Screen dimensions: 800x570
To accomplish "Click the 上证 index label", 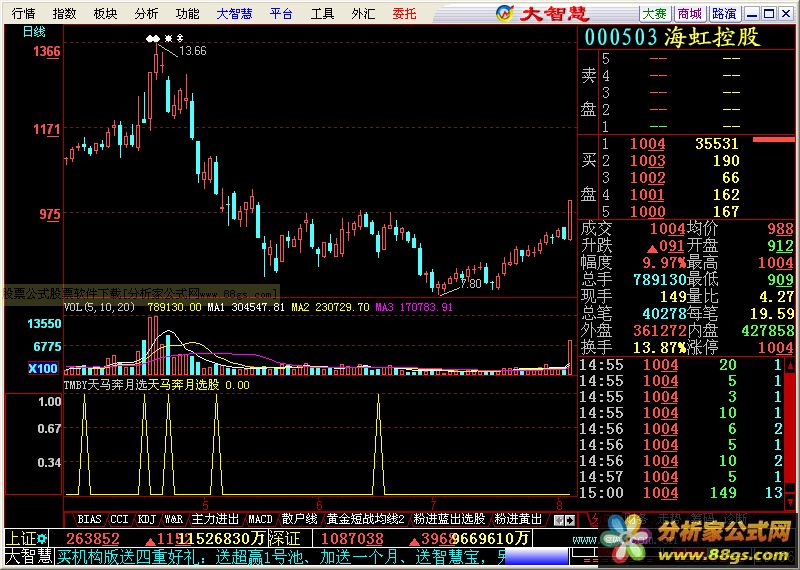I will (21, 538).
